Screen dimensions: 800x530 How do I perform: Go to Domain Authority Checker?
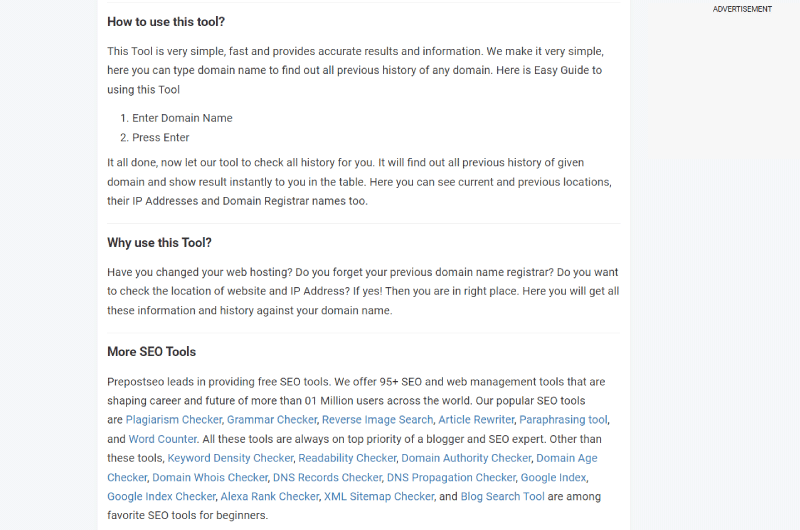(466, 458)
